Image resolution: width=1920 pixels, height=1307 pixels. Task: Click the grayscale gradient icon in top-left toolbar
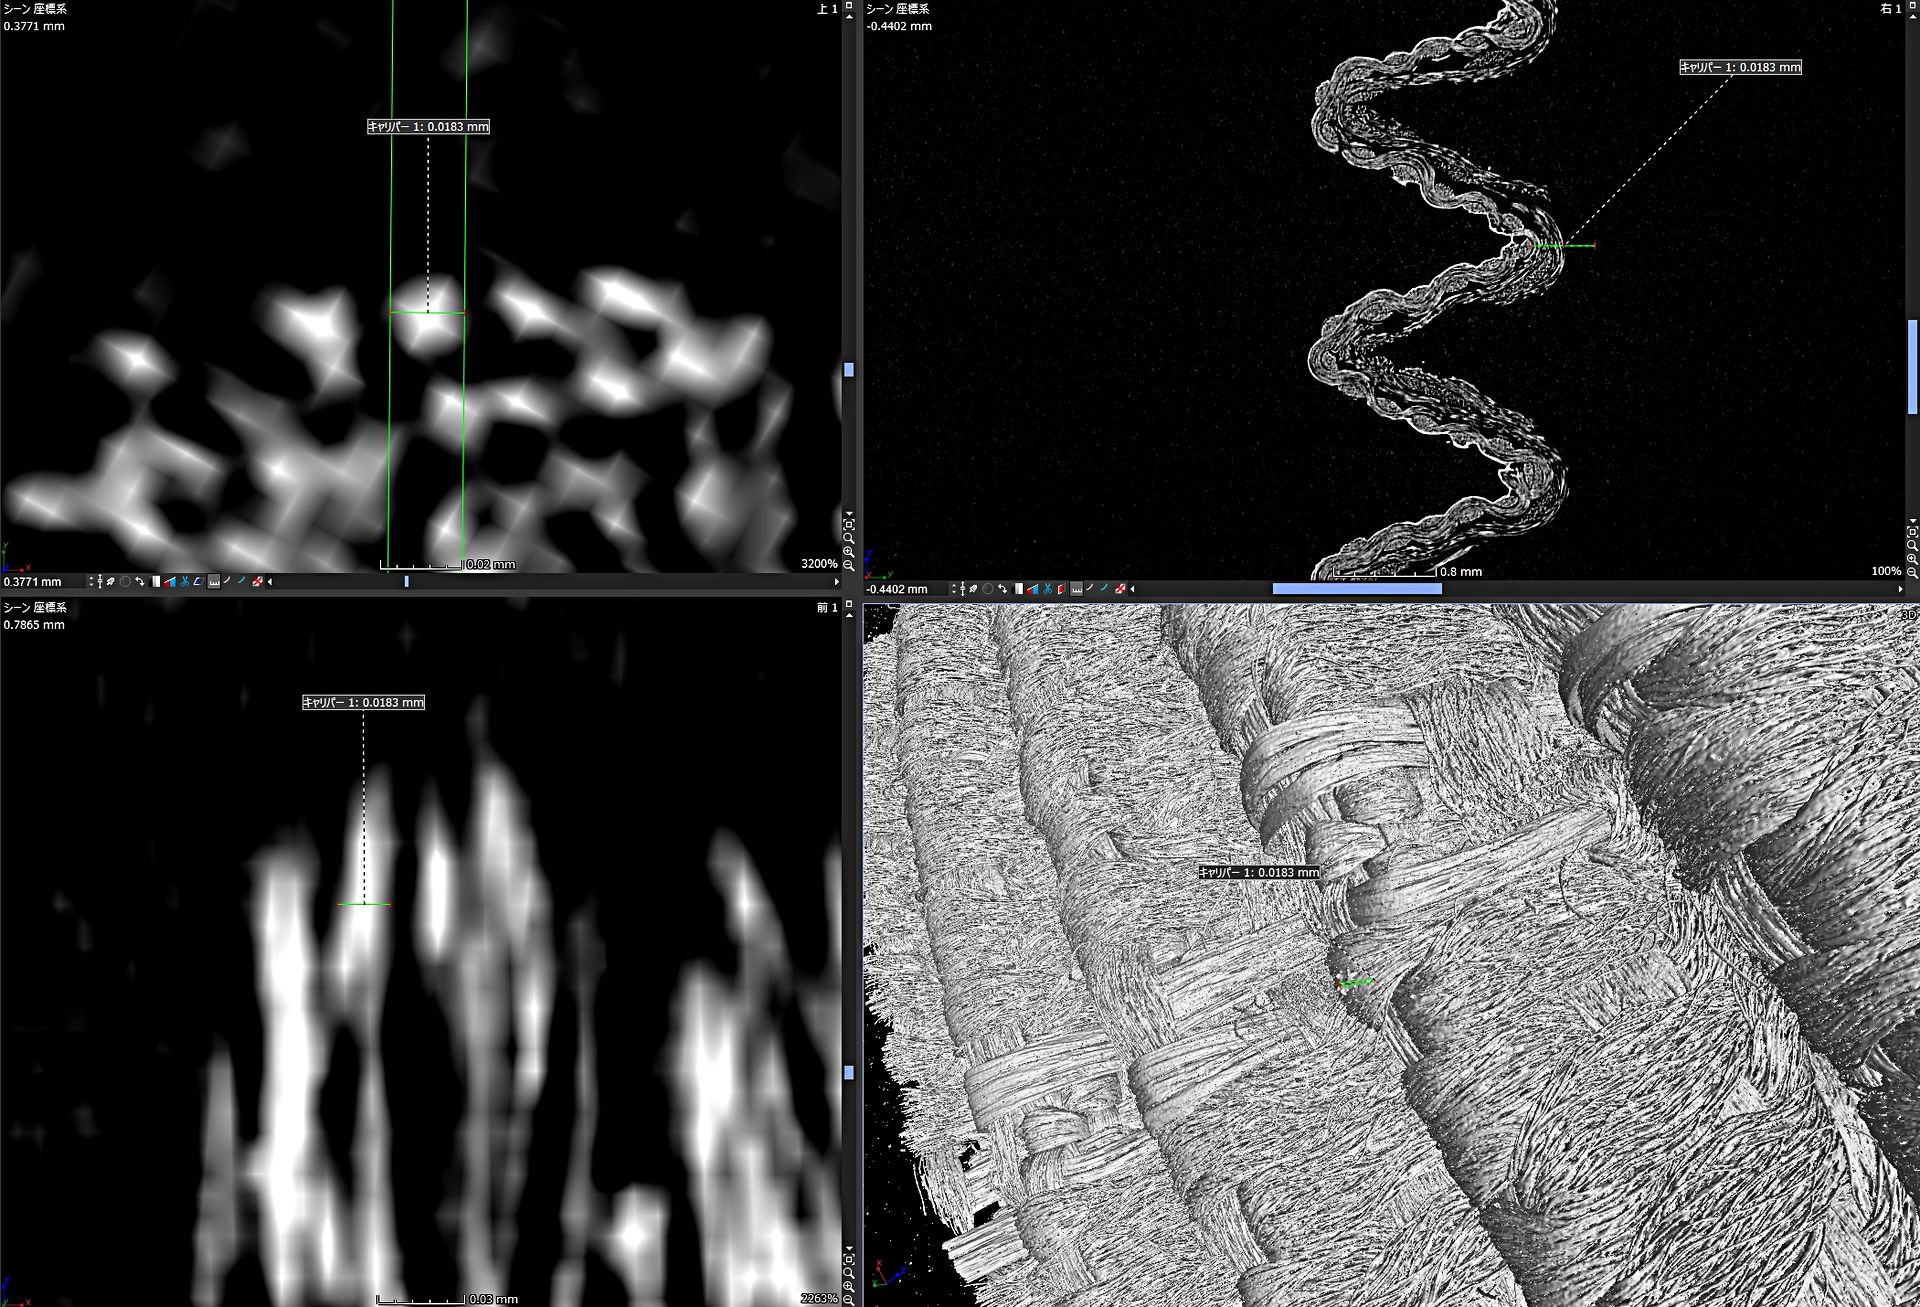tap(155, 581)
